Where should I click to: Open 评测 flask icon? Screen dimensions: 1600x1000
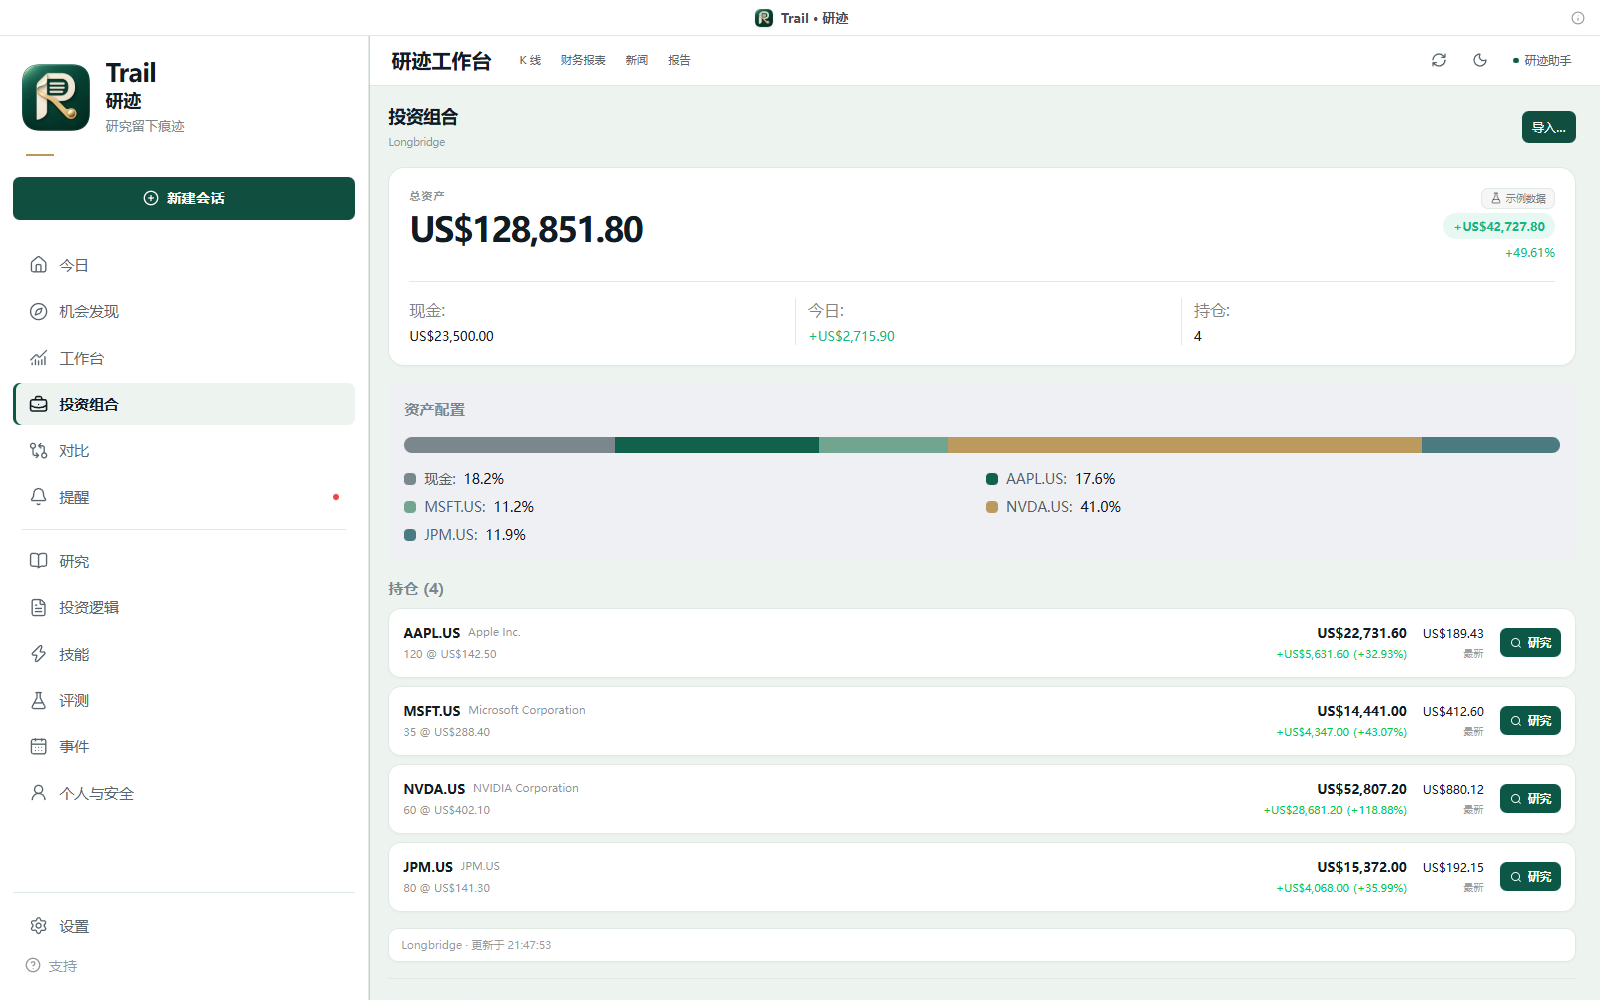pos(39,700)
